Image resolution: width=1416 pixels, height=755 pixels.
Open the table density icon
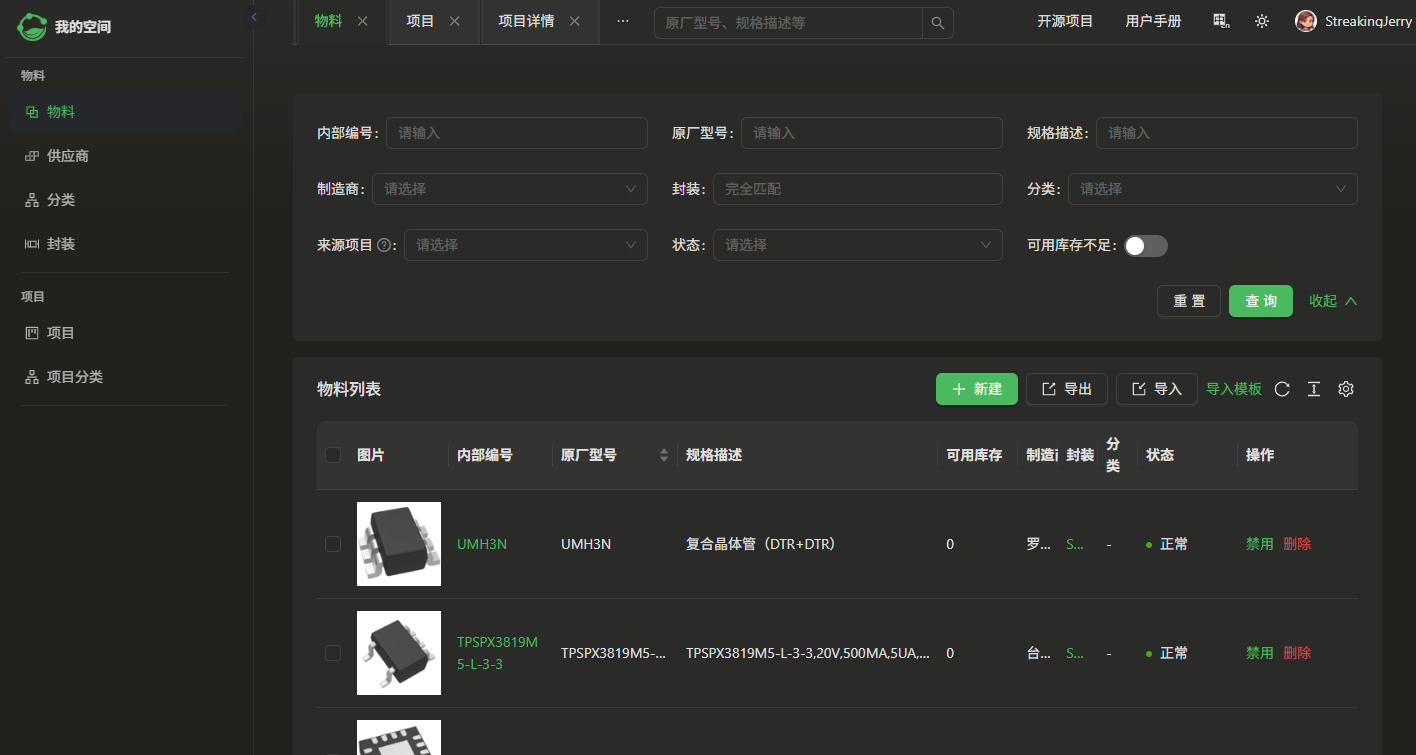(x=1314, y=389)
